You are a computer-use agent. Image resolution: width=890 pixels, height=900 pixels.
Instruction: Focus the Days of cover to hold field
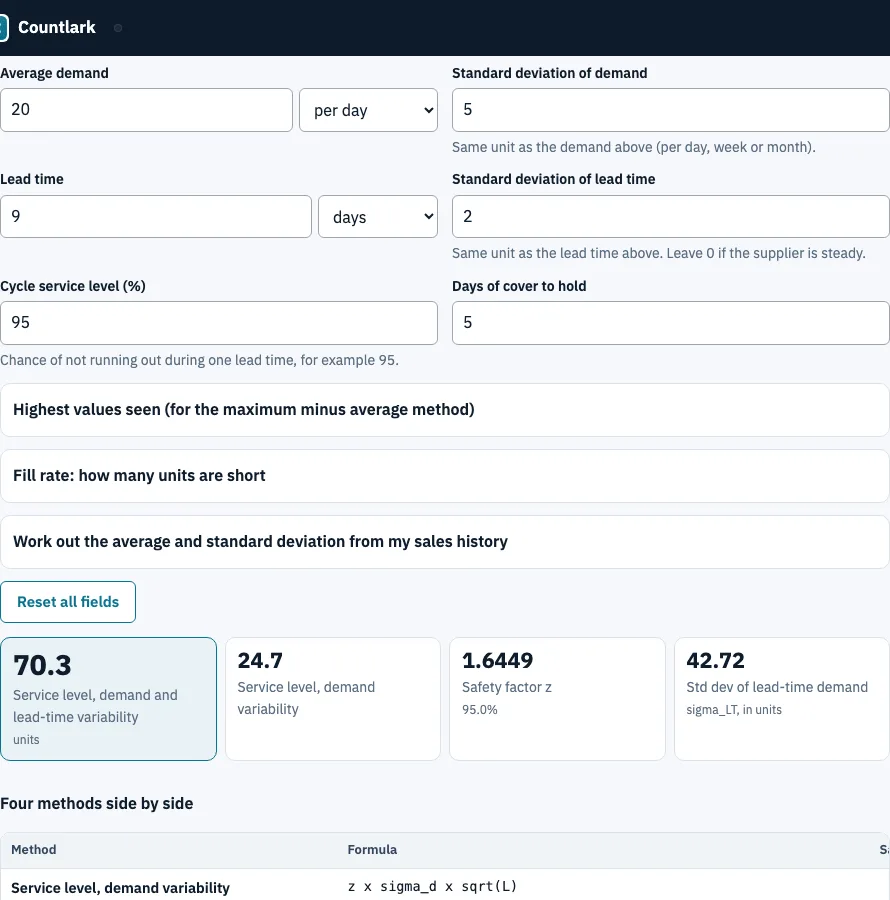pyautogui.click(x=671, y=323)
